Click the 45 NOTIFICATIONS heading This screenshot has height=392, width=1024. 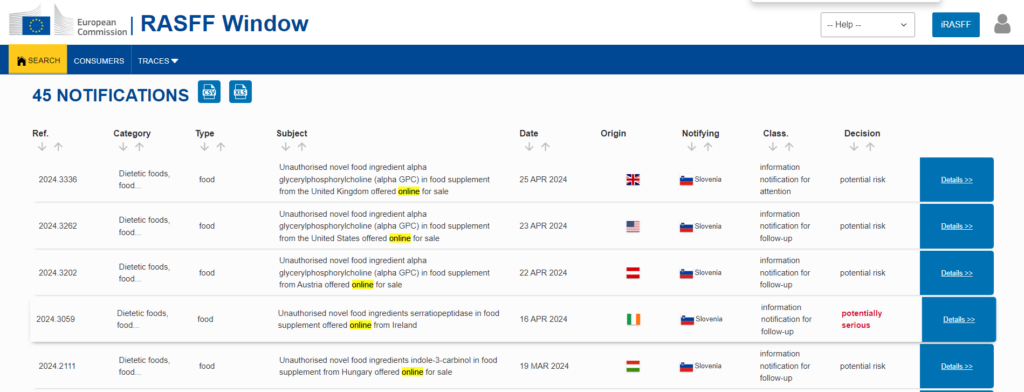pos(110,95)
